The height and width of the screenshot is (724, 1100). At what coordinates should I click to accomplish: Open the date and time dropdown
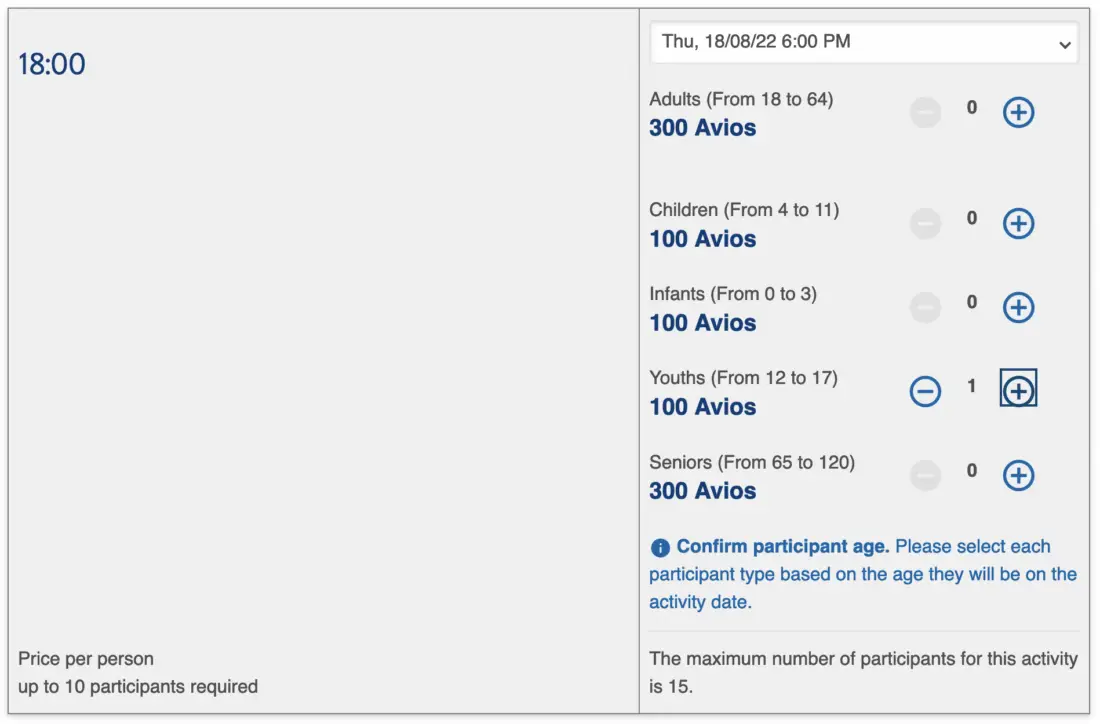[x=863, y=43]
